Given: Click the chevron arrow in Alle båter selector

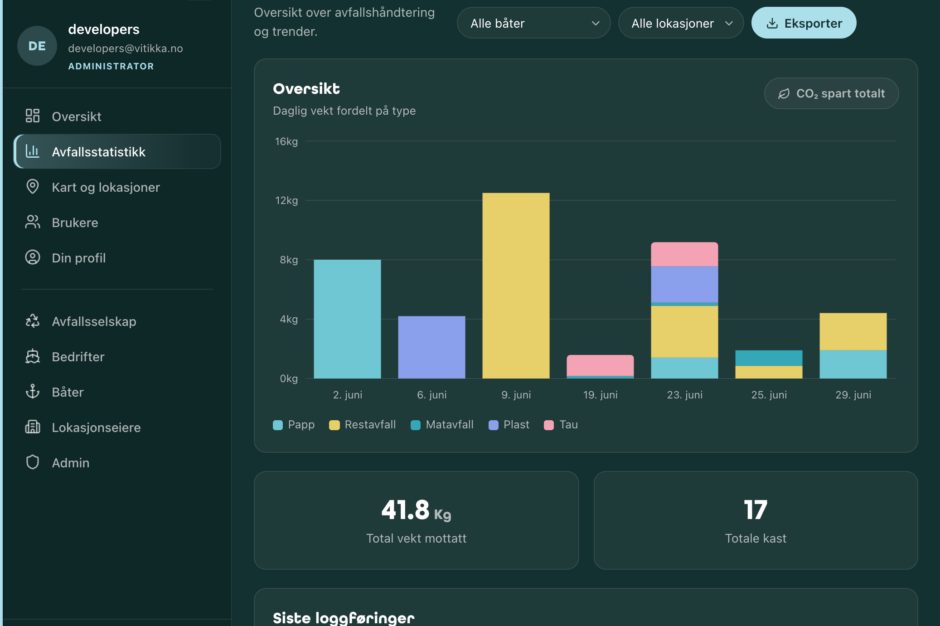Looking at the screenshot, I should click(x=595, y=23).
